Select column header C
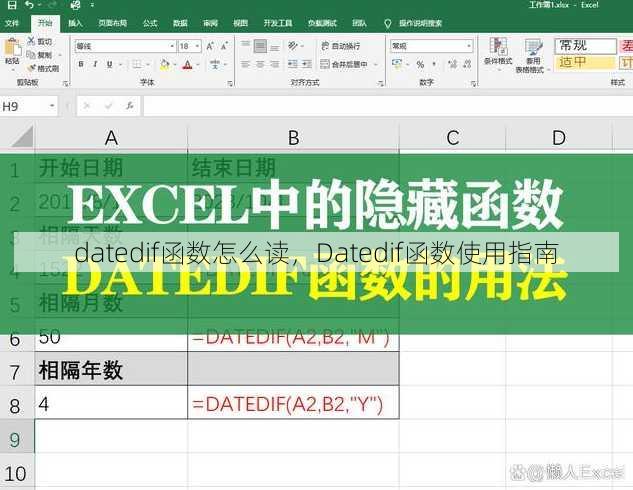 pyautogui.click(x=453, y=138)
